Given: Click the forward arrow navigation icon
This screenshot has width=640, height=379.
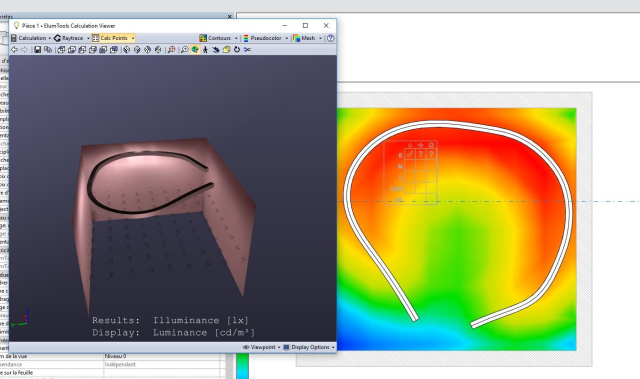Looking at the screenshot, I should point(24,49).
